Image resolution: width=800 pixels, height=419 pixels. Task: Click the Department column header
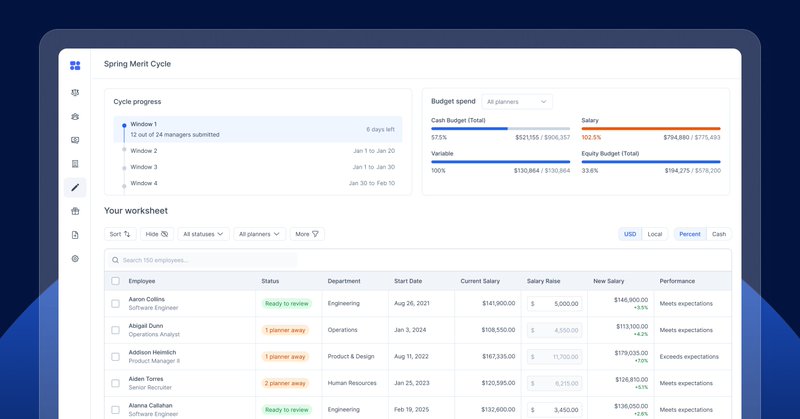pyautogui.click(x=344, y=281)
